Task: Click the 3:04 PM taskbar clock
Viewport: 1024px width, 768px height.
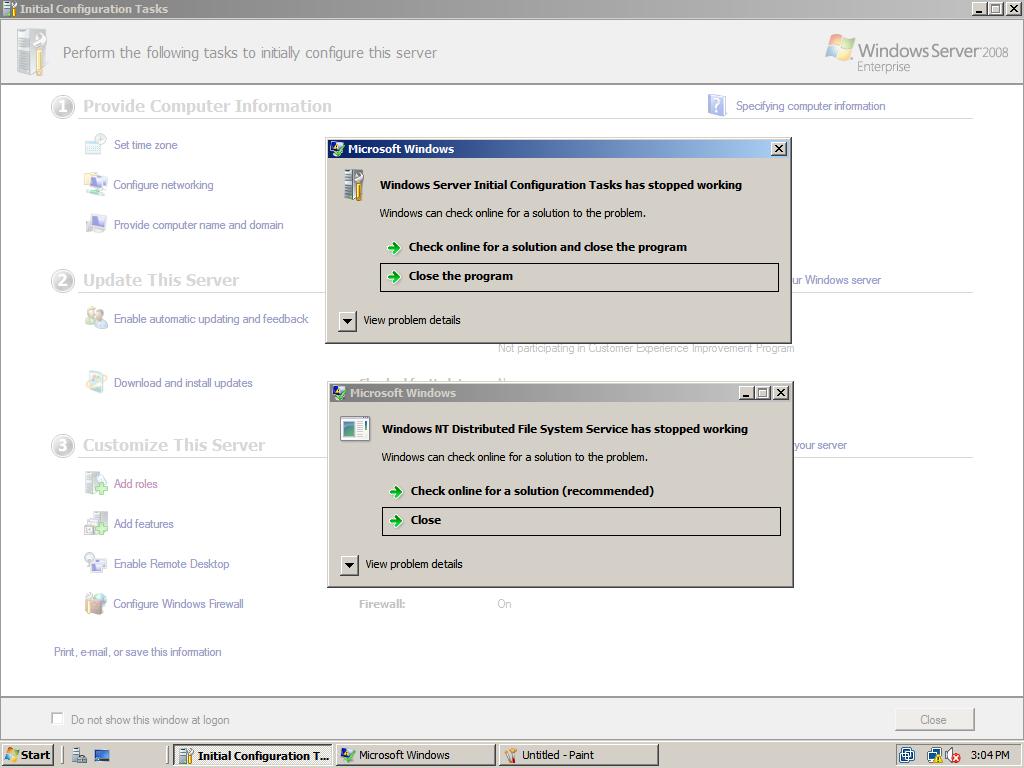Action: click(990, 755)
